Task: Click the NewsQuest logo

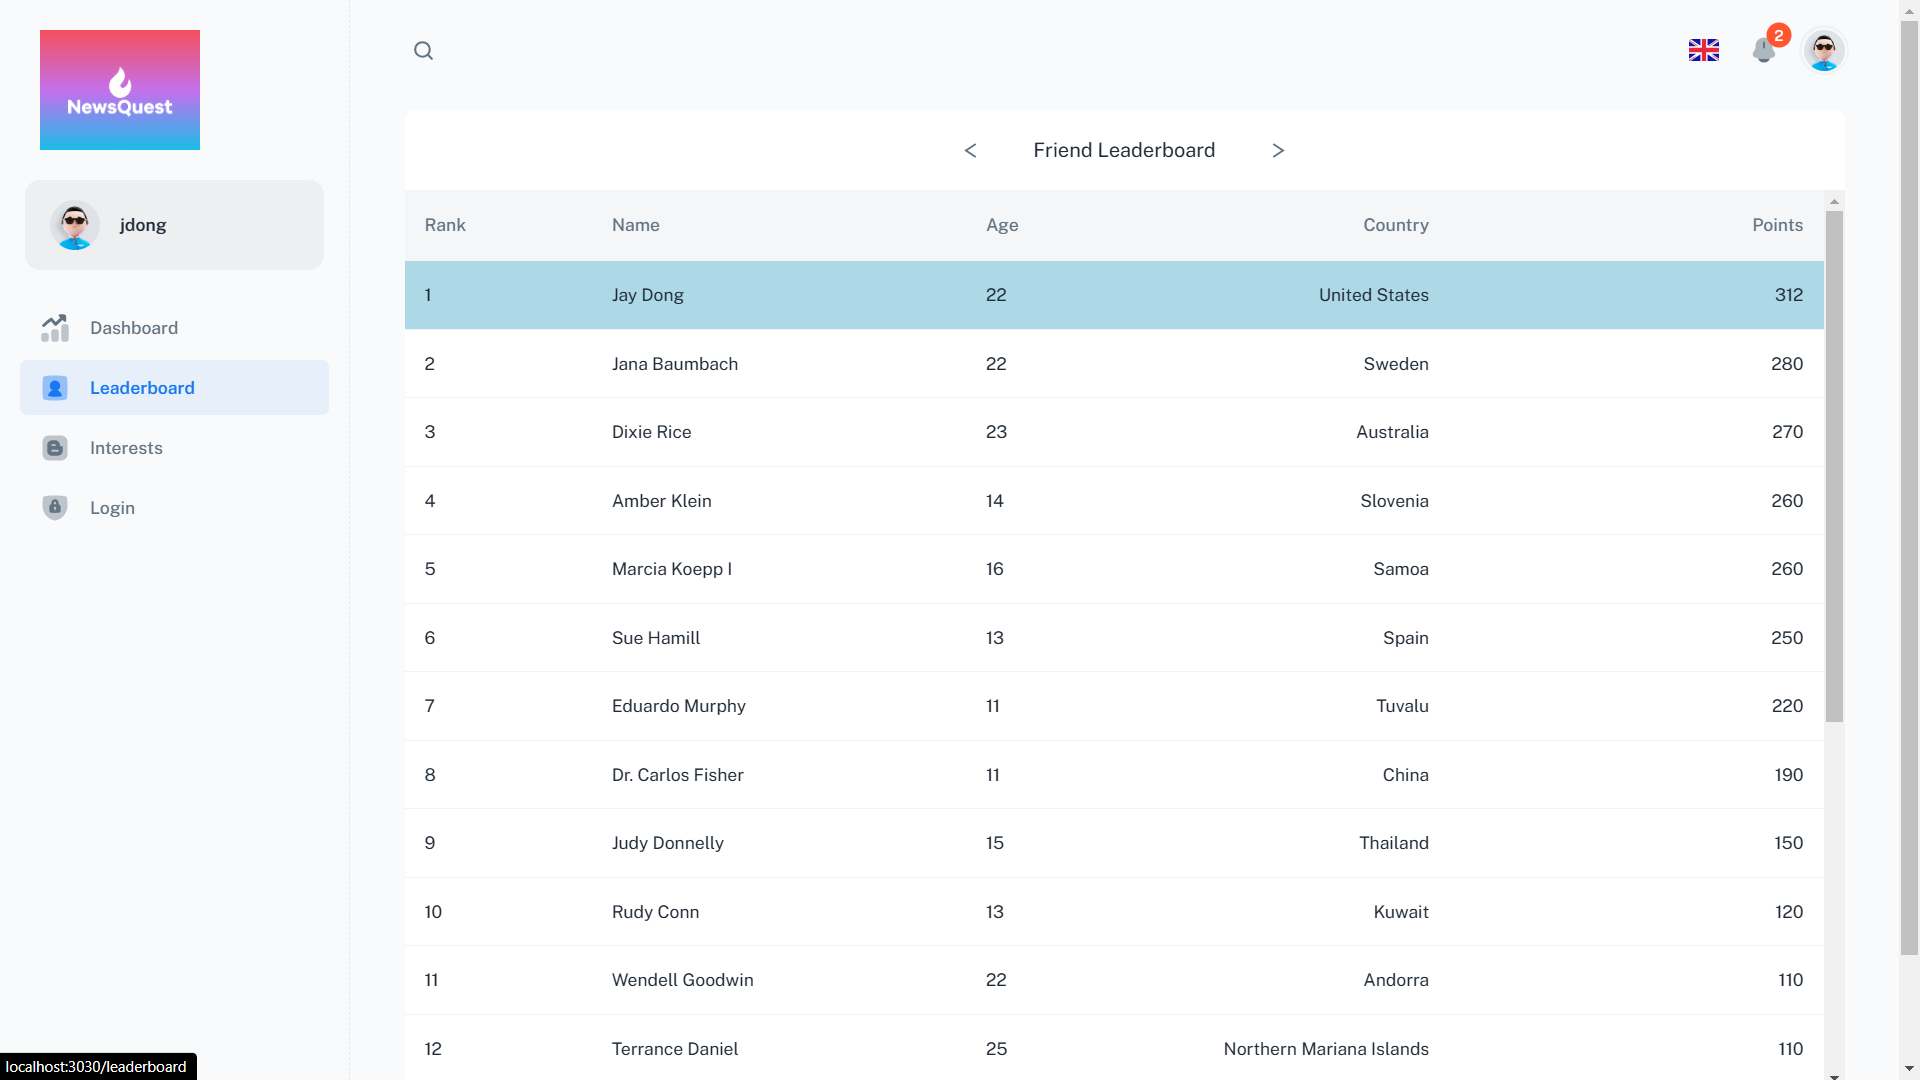Action: coord(120,90)
